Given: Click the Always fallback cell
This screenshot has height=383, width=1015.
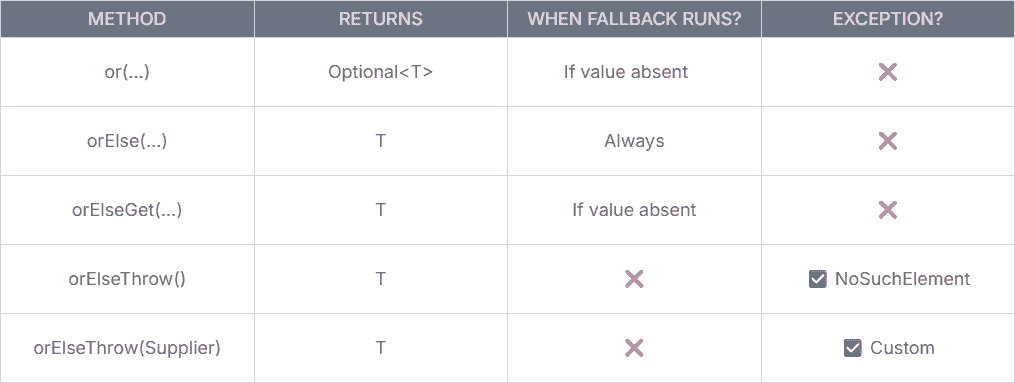Looking at the screenshot, I should (634, 141).
